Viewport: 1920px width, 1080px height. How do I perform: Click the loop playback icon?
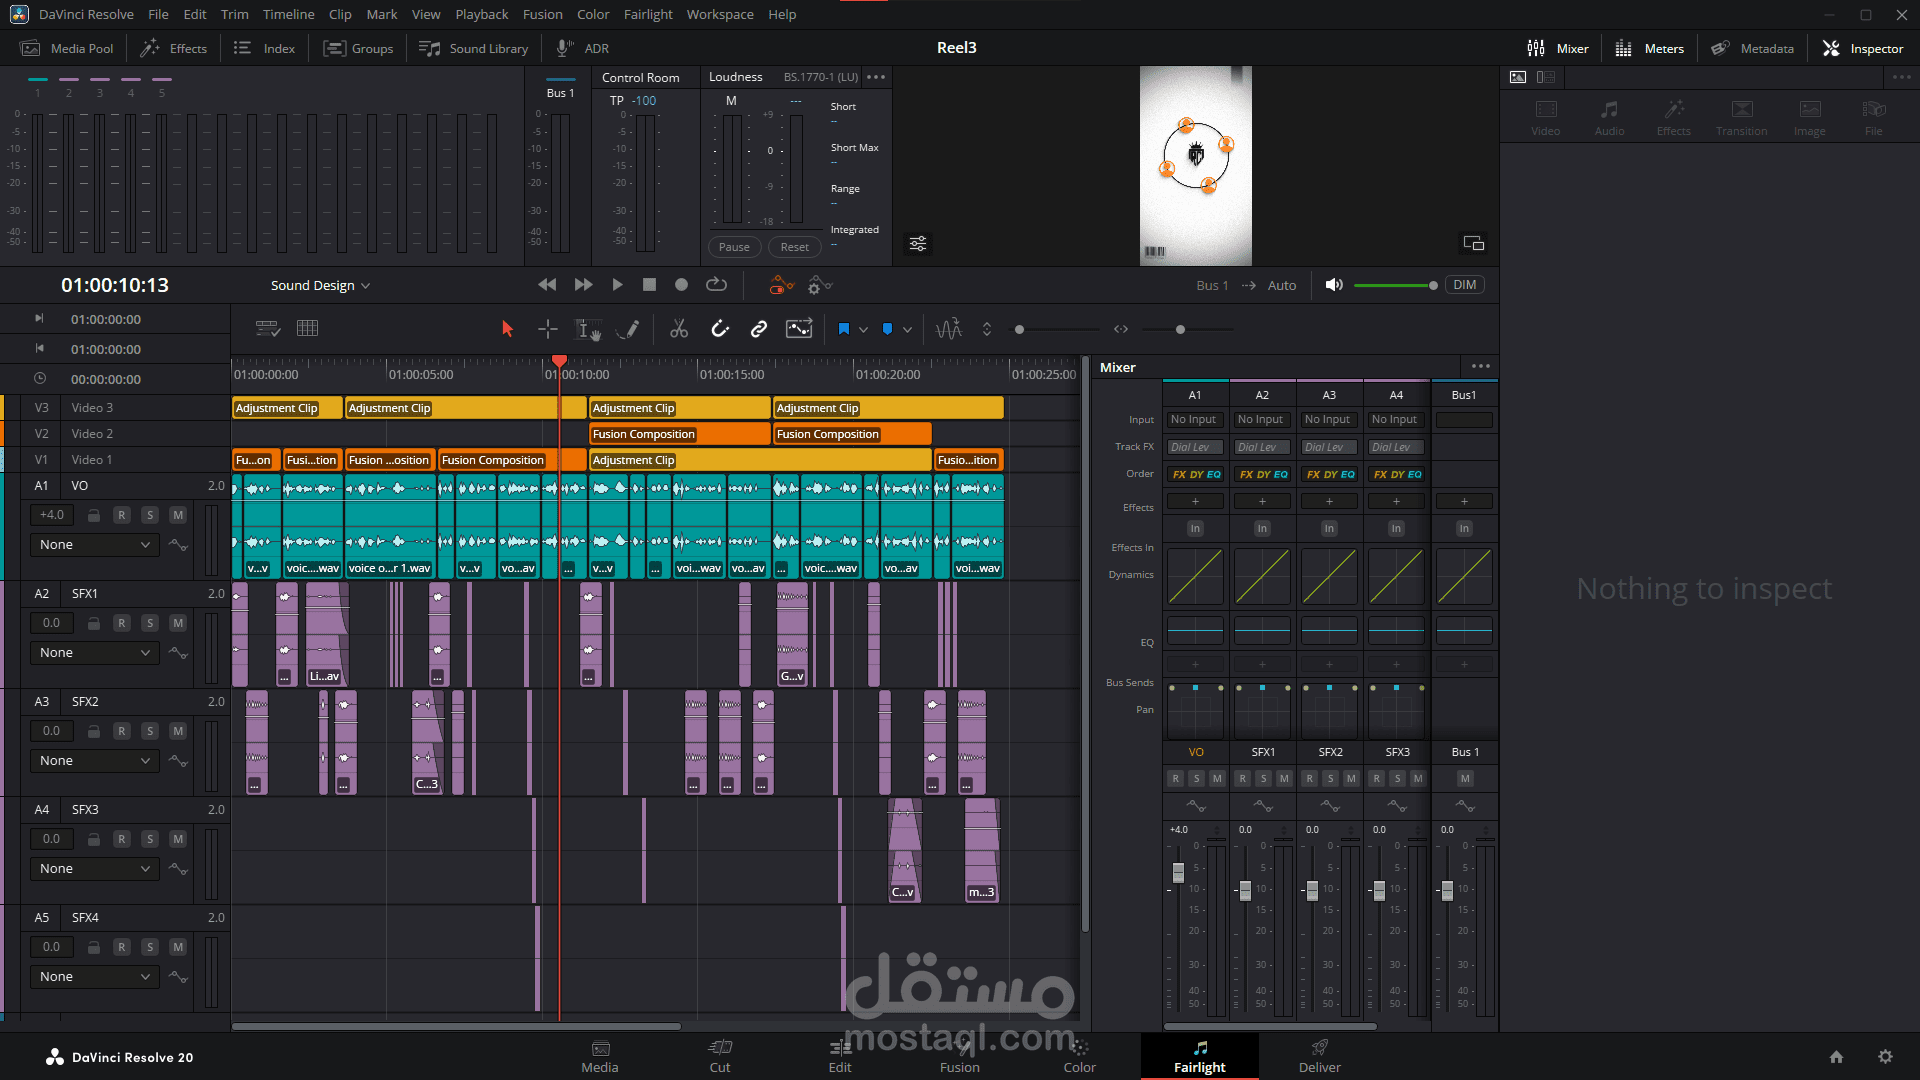click(716, 285)
